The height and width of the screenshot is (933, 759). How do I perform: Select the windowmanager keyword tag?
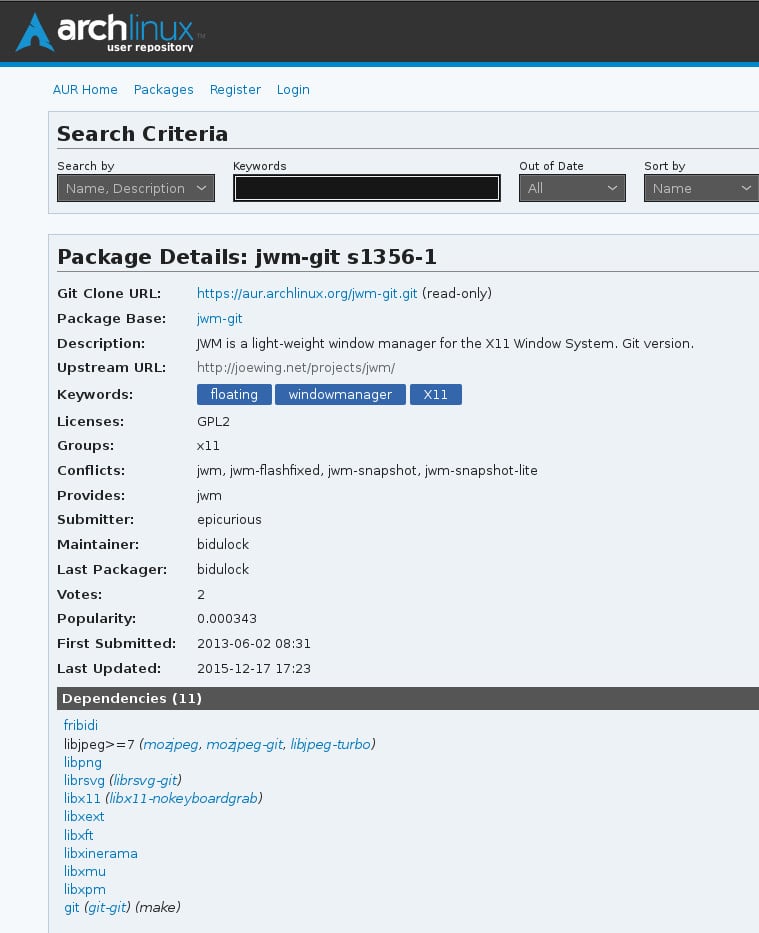click(340, 395)
